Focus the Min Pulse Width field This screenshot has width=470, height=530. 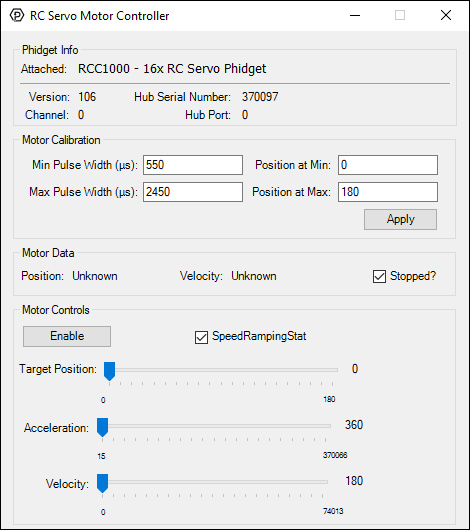pyautogui.click(x=193, y=165)
